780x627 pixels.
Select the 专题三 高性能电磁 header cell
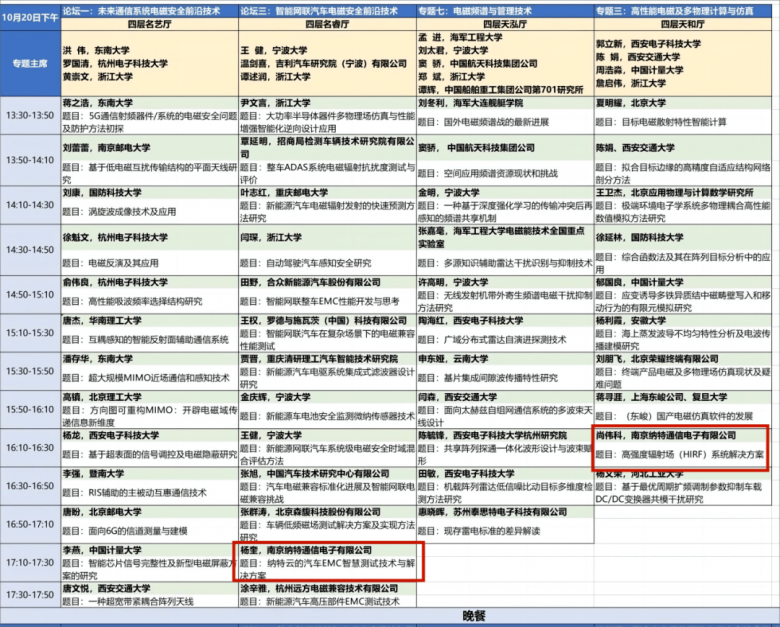tap(686, 8)
